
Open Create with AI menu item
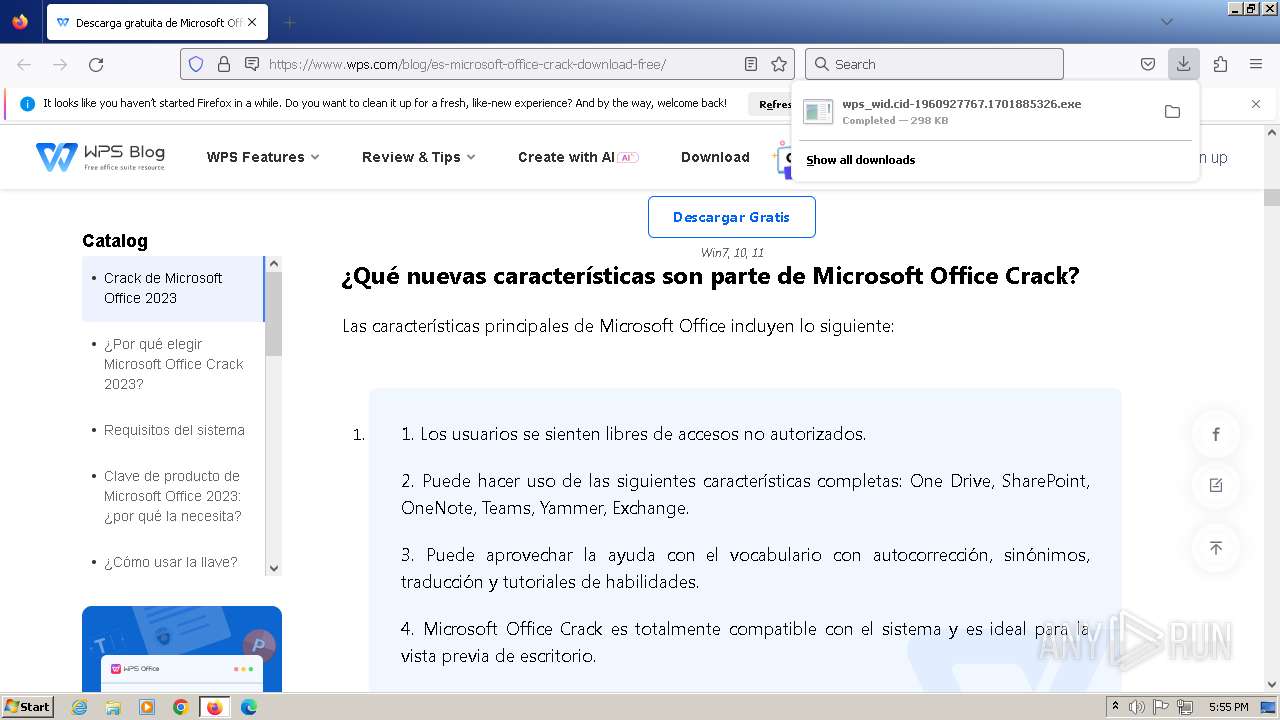pos(578,157)
